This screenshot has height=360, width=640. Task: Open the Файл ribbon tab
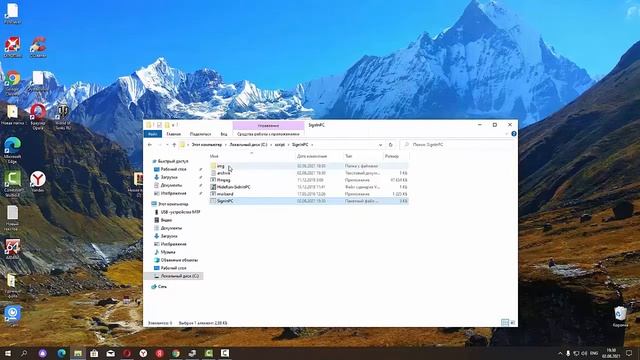coord(153,134)
